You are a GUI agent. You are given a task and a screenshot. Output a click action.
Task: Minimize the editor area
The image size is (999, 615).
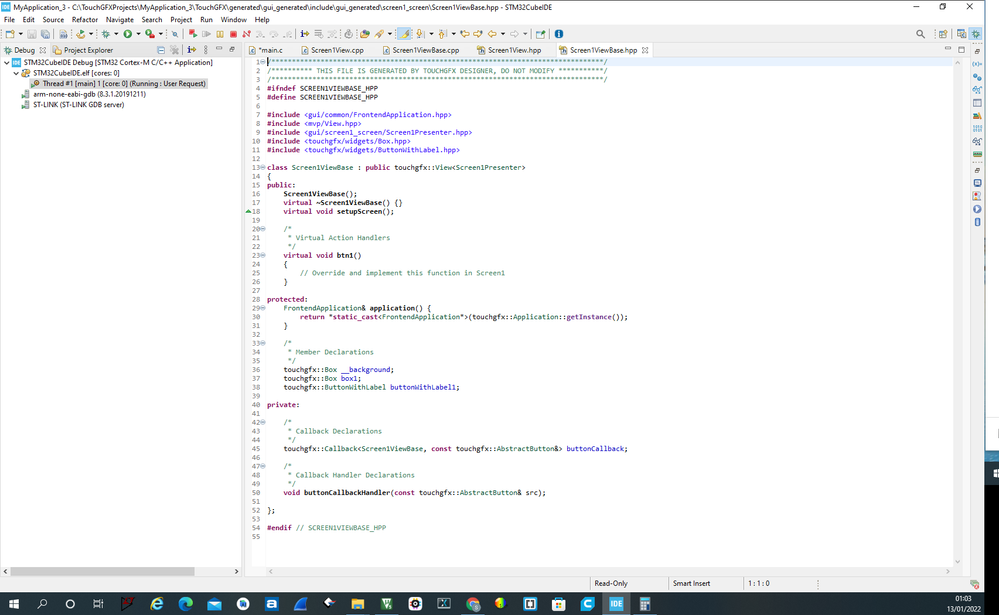(x=947, y=49)
